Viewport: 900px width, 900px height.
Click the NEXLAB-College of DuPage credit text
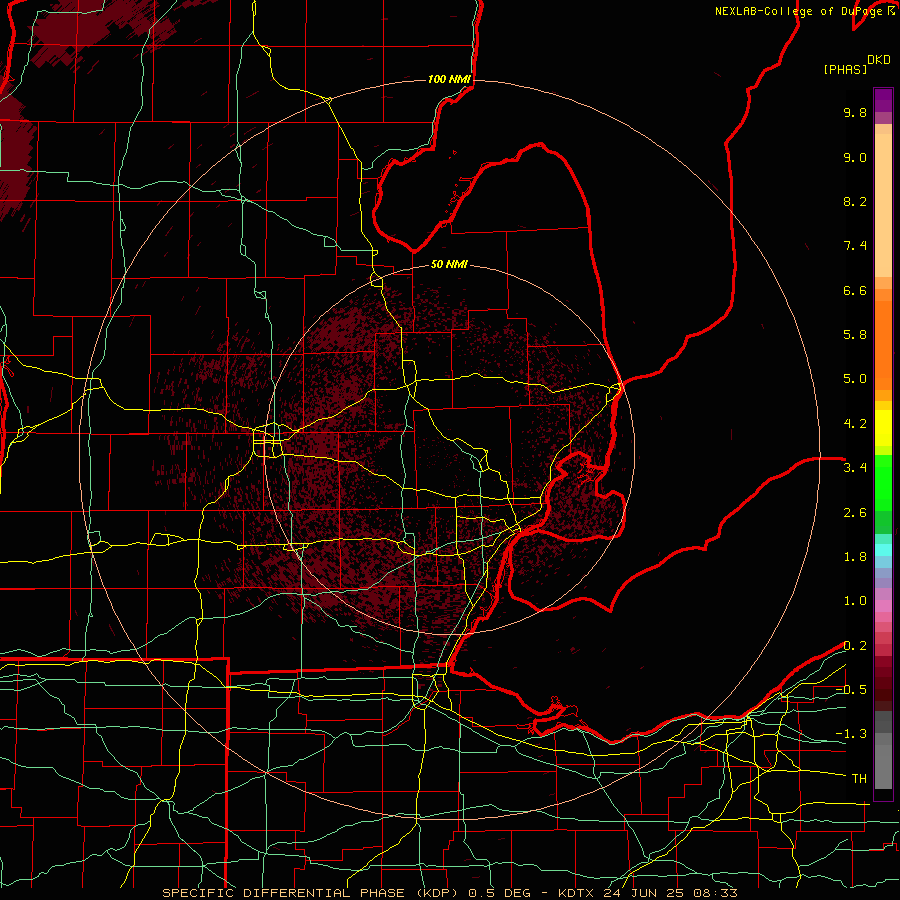coord(798,11)
